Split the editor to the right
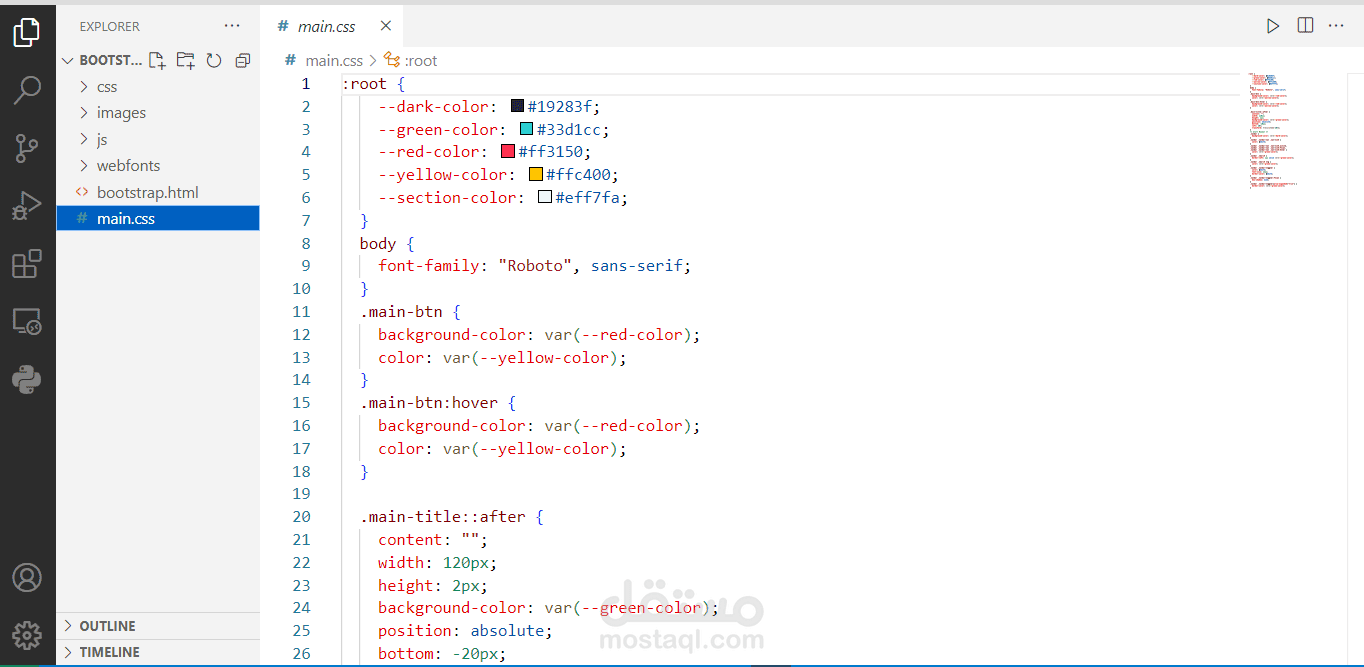 click(1305, 26)
